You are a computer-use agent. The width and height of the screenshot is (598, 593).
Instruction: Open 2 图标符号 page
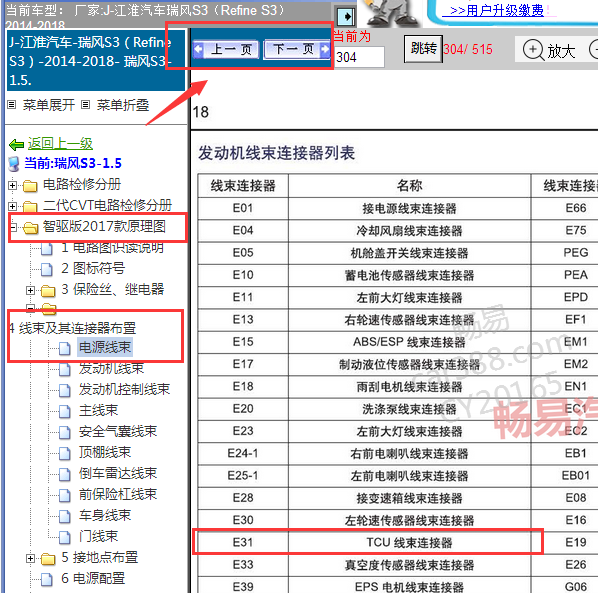[x=93, y=268]
